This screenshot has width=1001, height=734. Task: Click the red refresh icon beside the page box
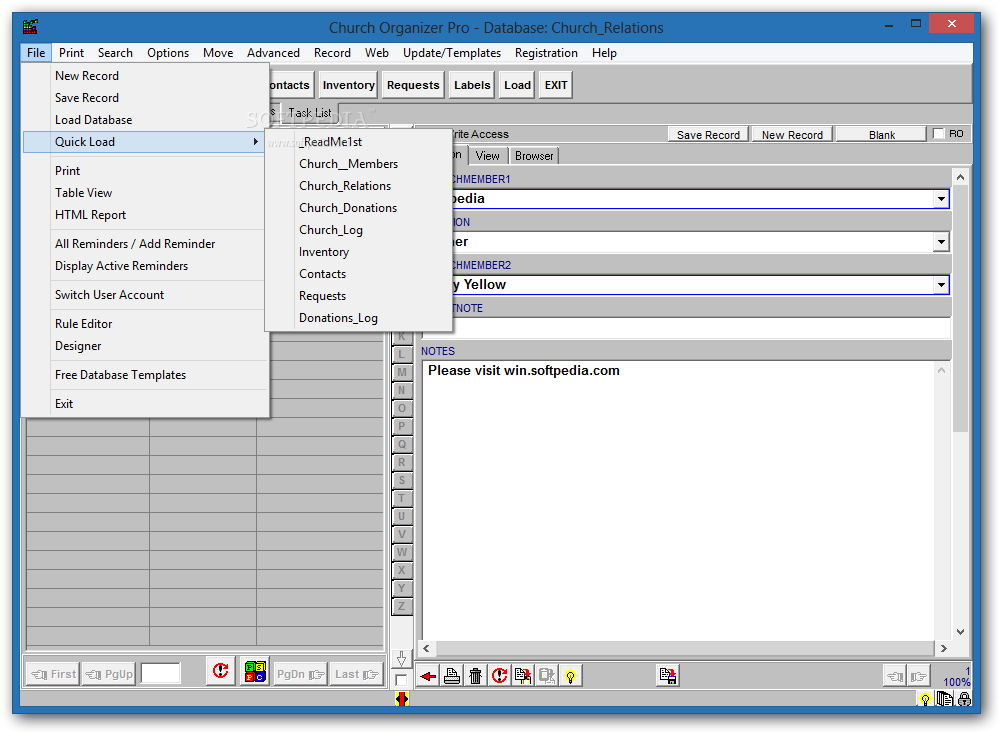[x=221, y=671]
